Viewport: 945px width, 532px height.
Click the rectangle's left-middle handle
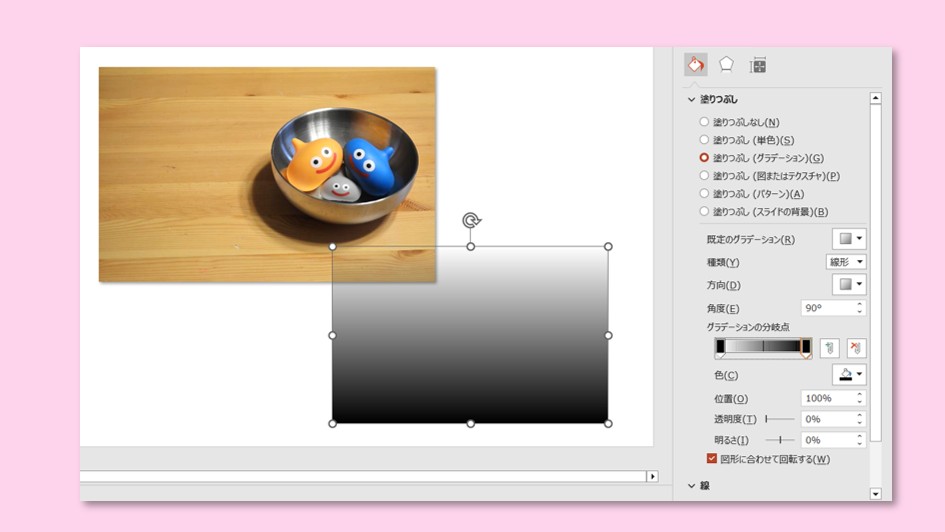click(x=333, y=335)
